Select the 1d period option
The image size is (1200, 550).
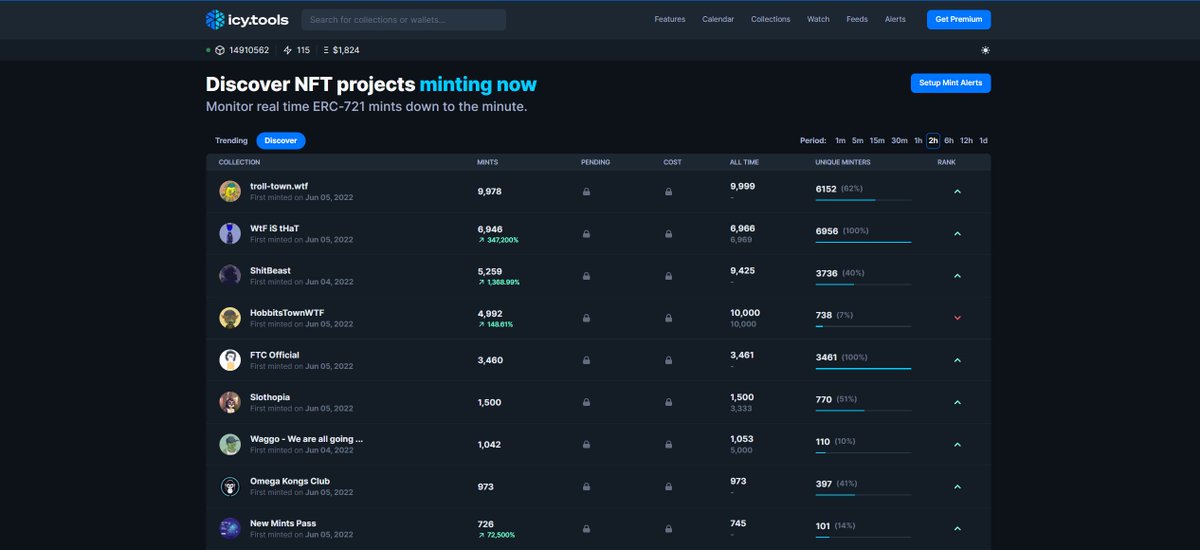[x=983, y=141]
